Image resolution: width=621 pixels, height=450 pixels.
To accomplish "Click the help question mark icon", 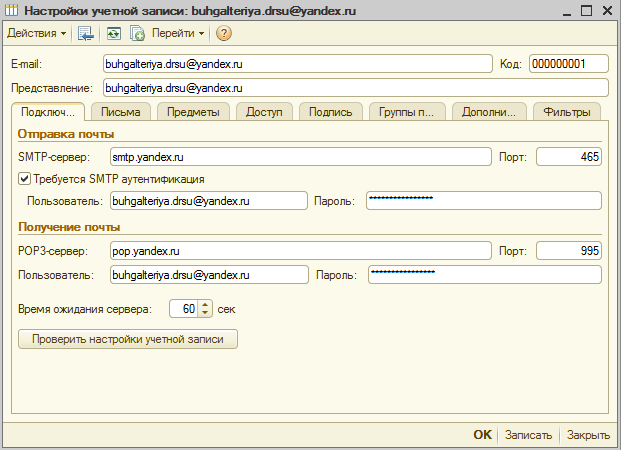I will coord(224,33).
